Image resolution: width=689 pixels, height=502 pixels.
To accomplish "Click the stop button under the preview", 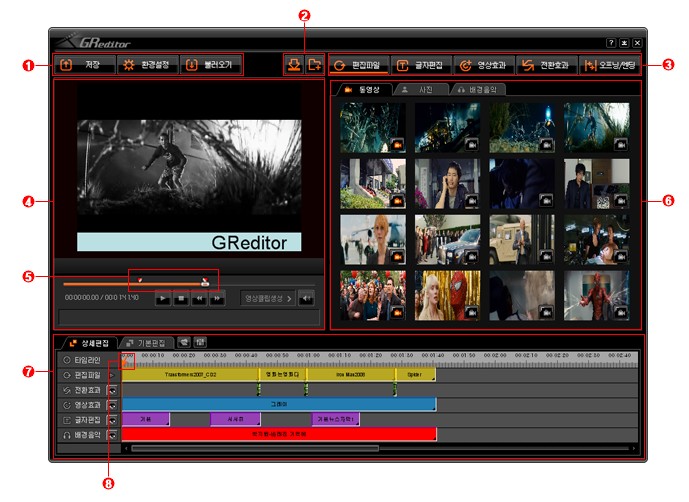I will (x=181, y=299).
